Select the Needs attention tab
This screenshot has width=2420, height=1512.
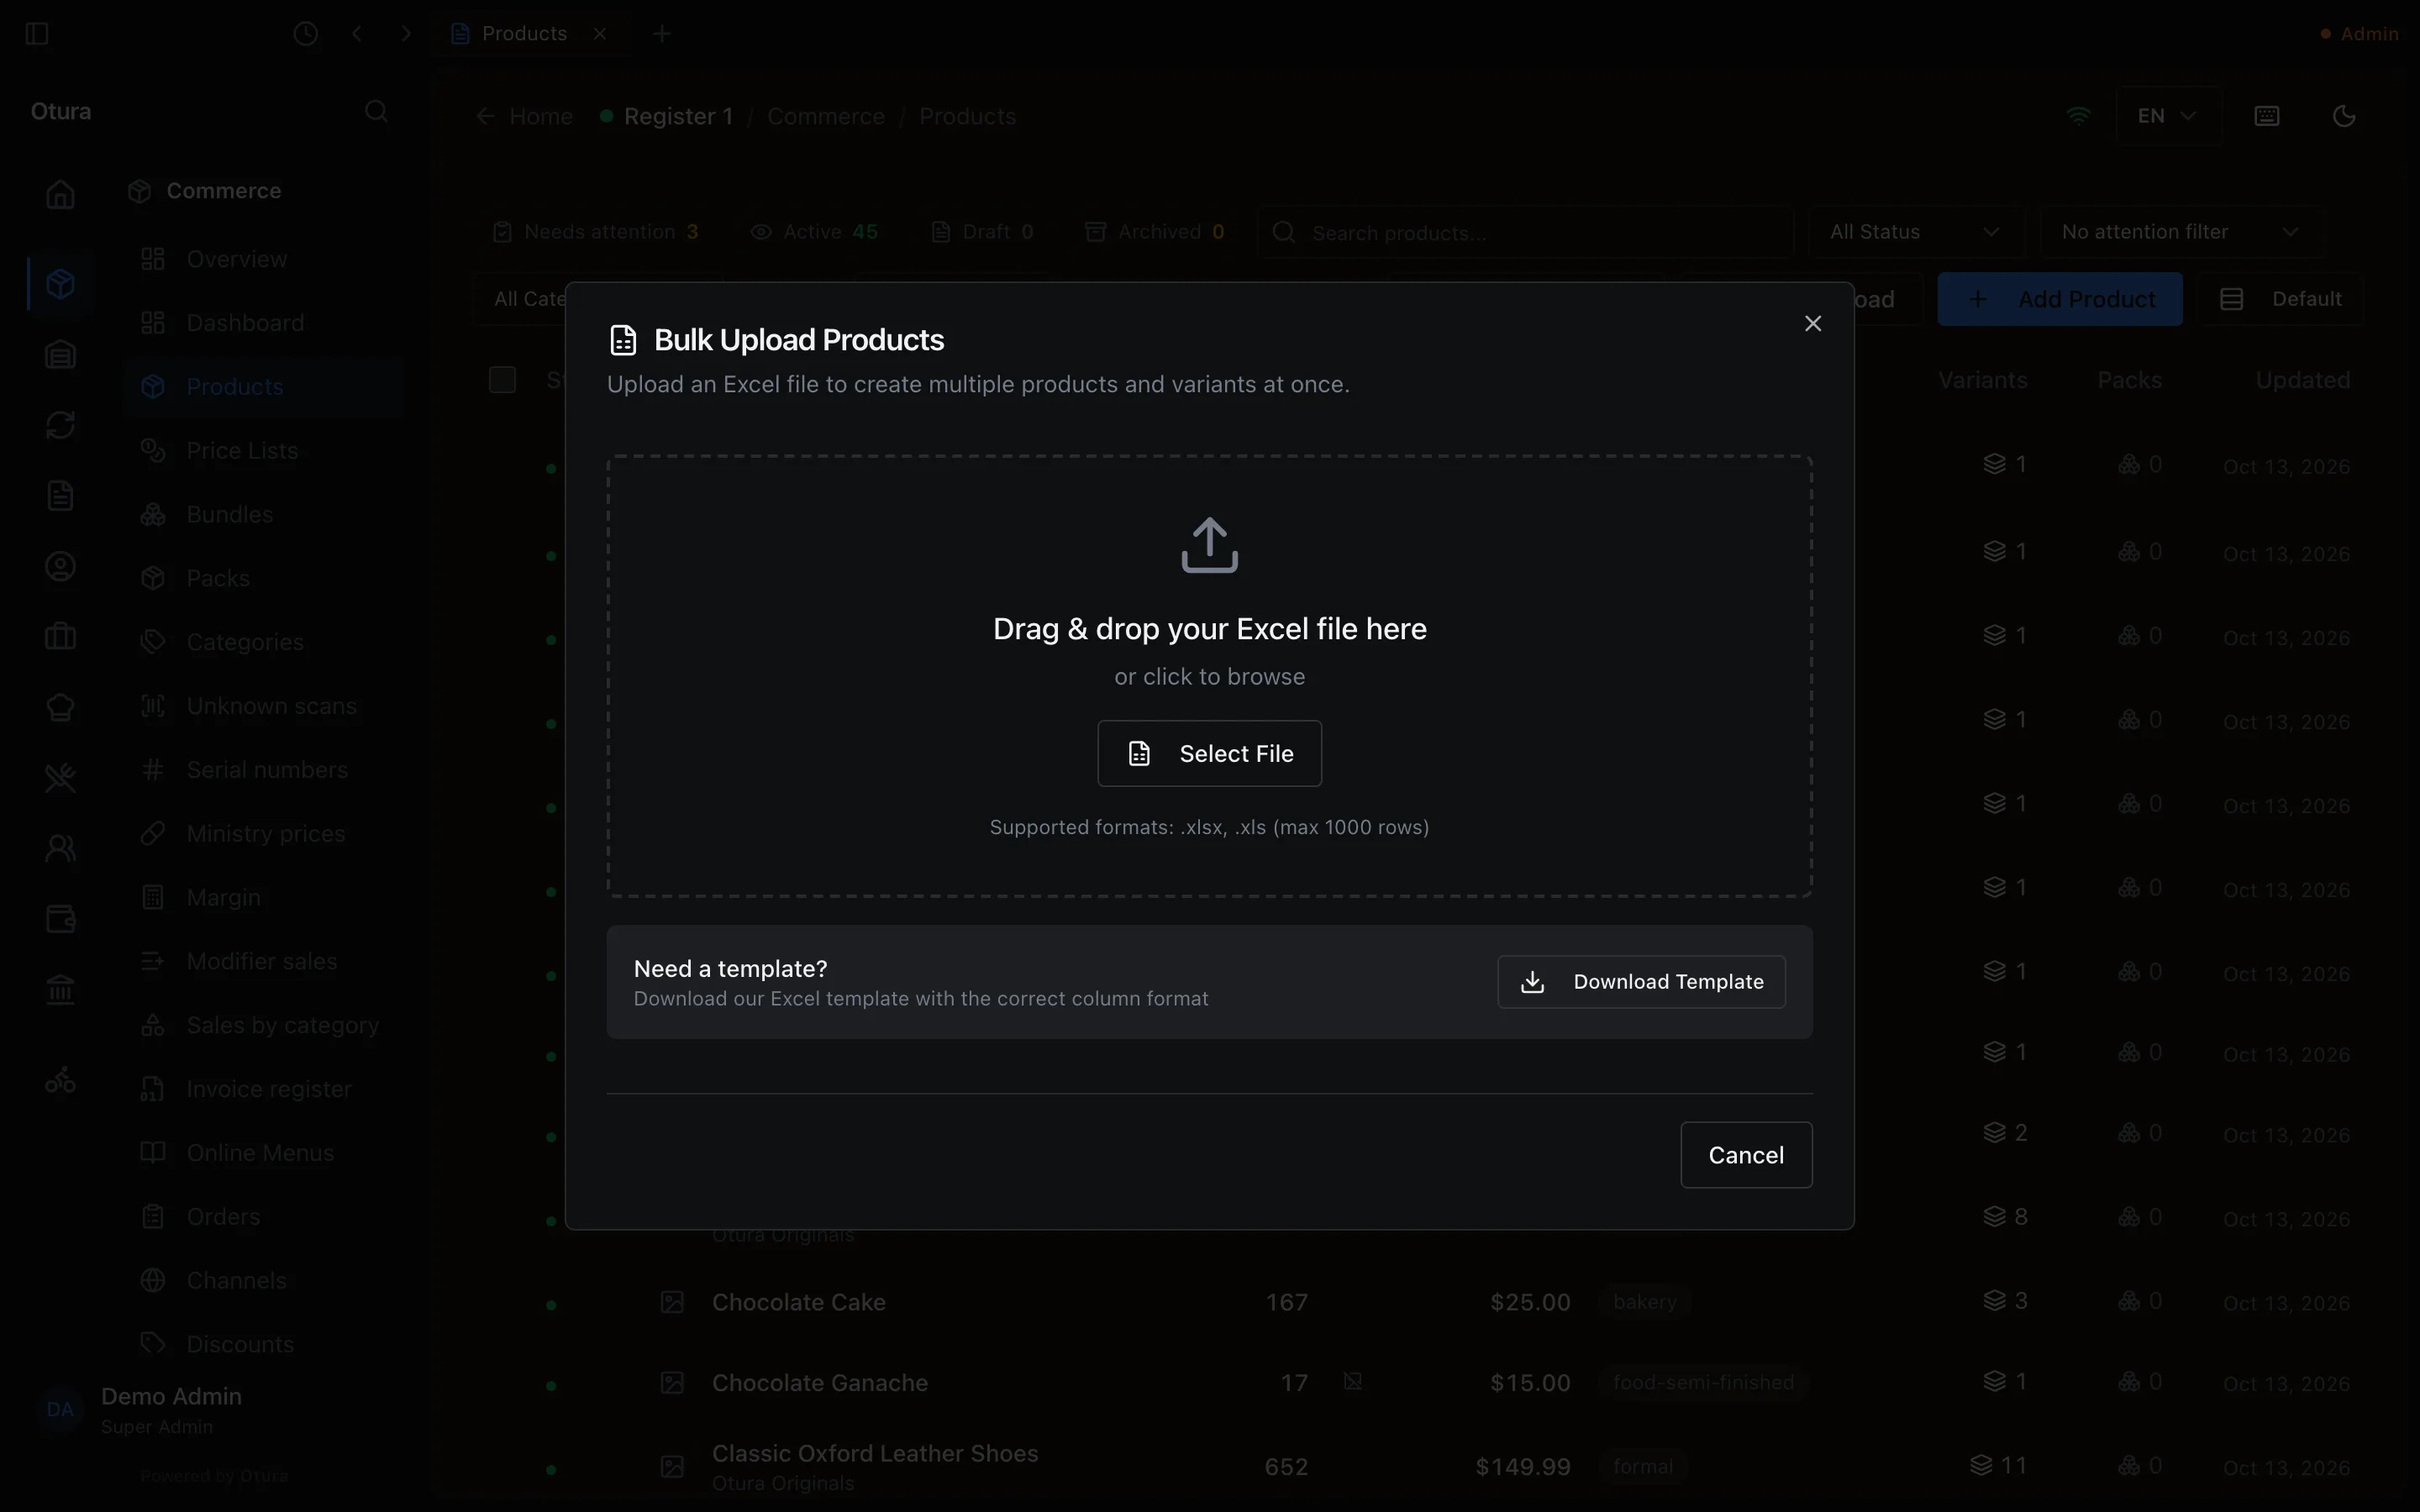[596, 232]
